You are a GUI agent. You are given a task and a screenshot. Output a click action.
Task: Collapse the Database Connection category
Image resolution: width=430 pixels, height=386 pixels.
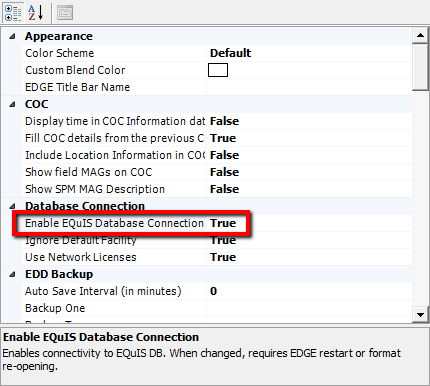pyautogui.click(x=13, y=206)
